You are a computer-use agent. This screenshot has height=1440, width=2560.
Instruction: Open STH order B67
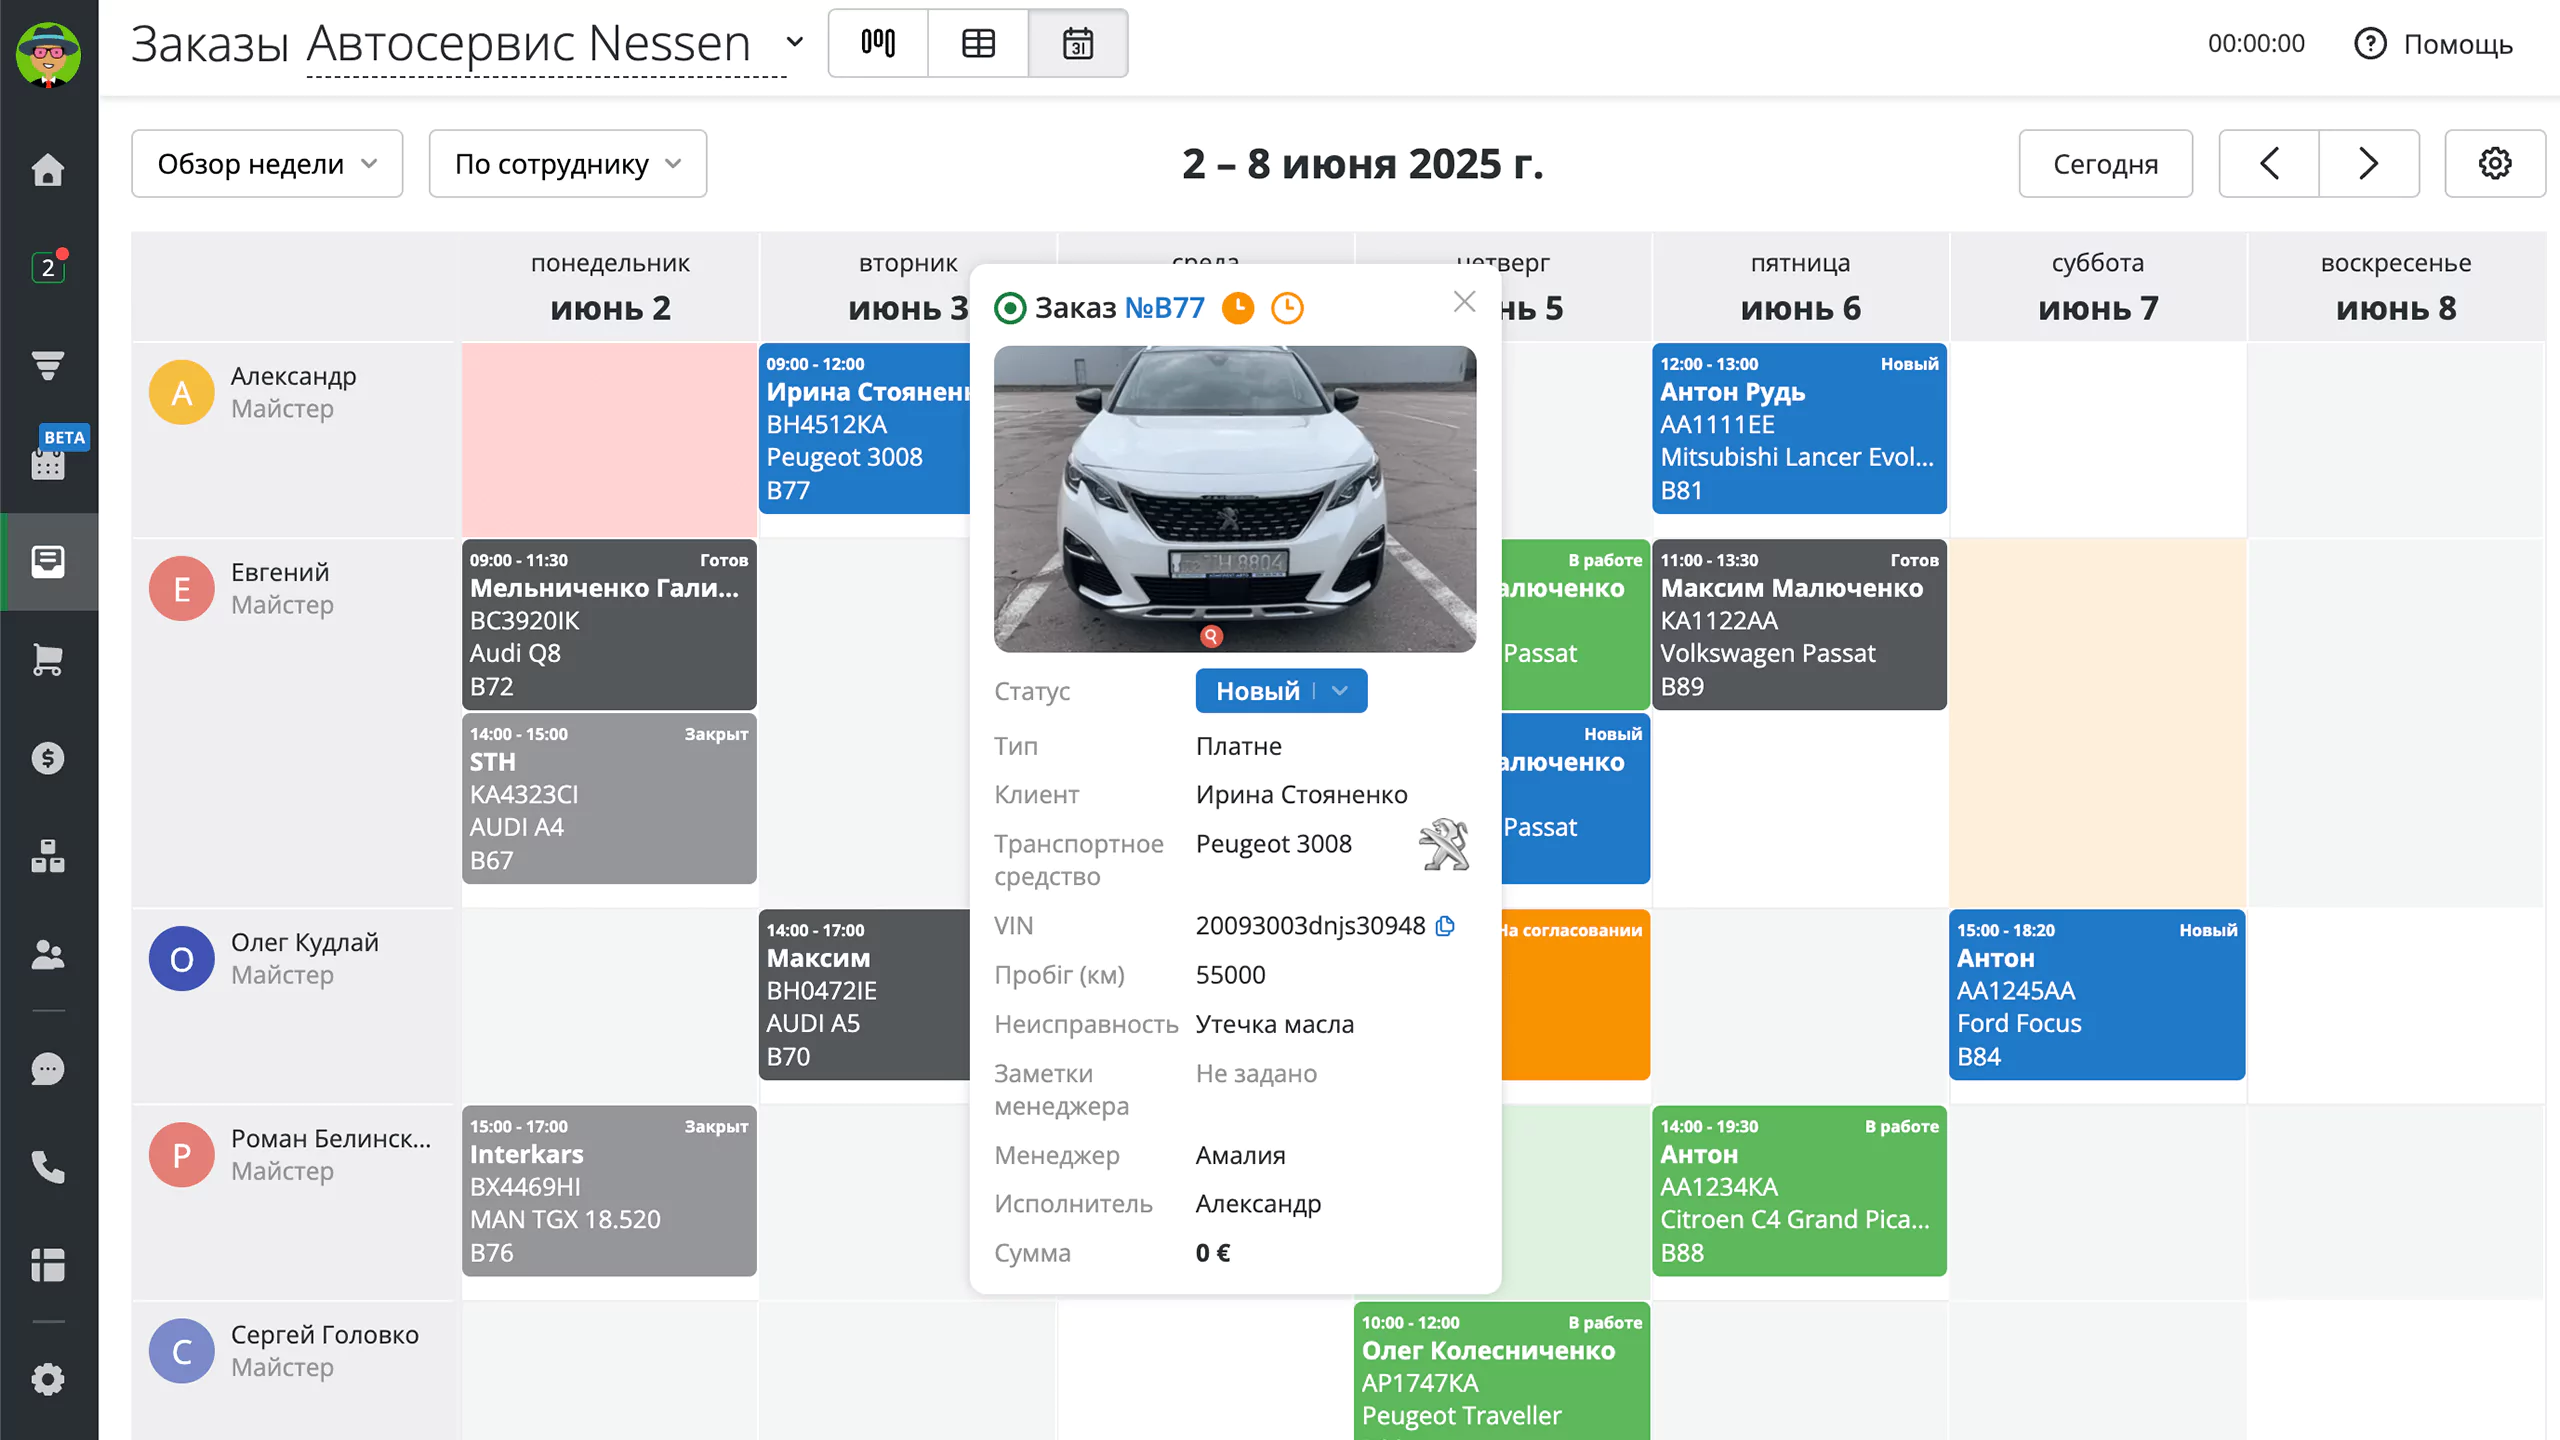point(609,798)
